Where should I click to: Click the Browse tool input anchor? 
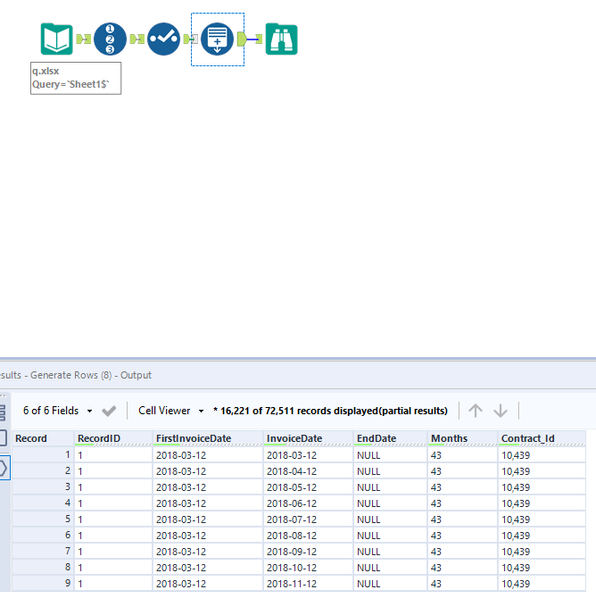point(259,39)
